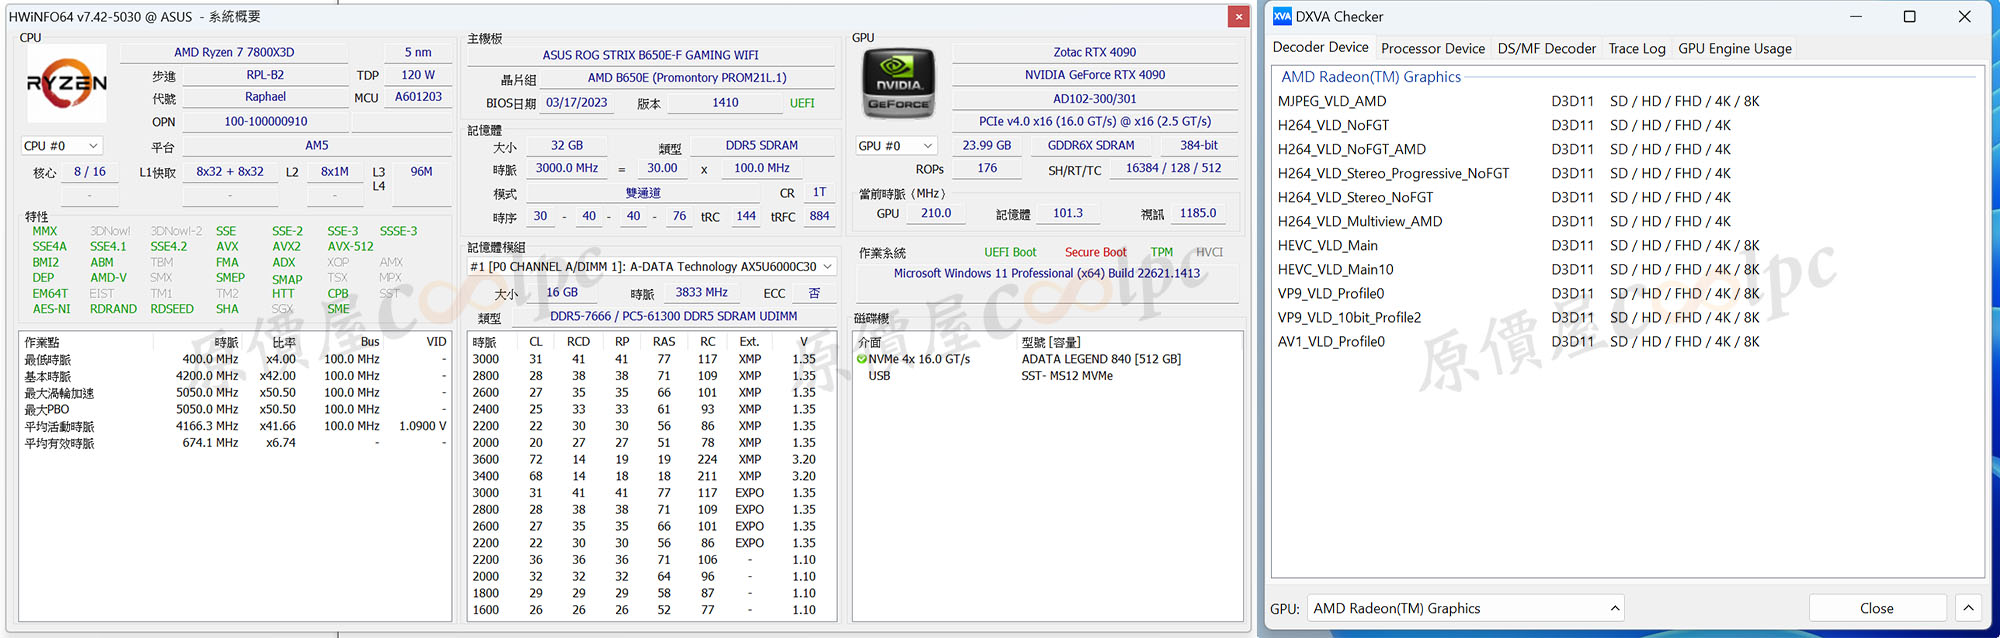Click the PCIe v4.0 x16 bus field
Viewport: 2000px width, 638px height.
pos(1094,121)
